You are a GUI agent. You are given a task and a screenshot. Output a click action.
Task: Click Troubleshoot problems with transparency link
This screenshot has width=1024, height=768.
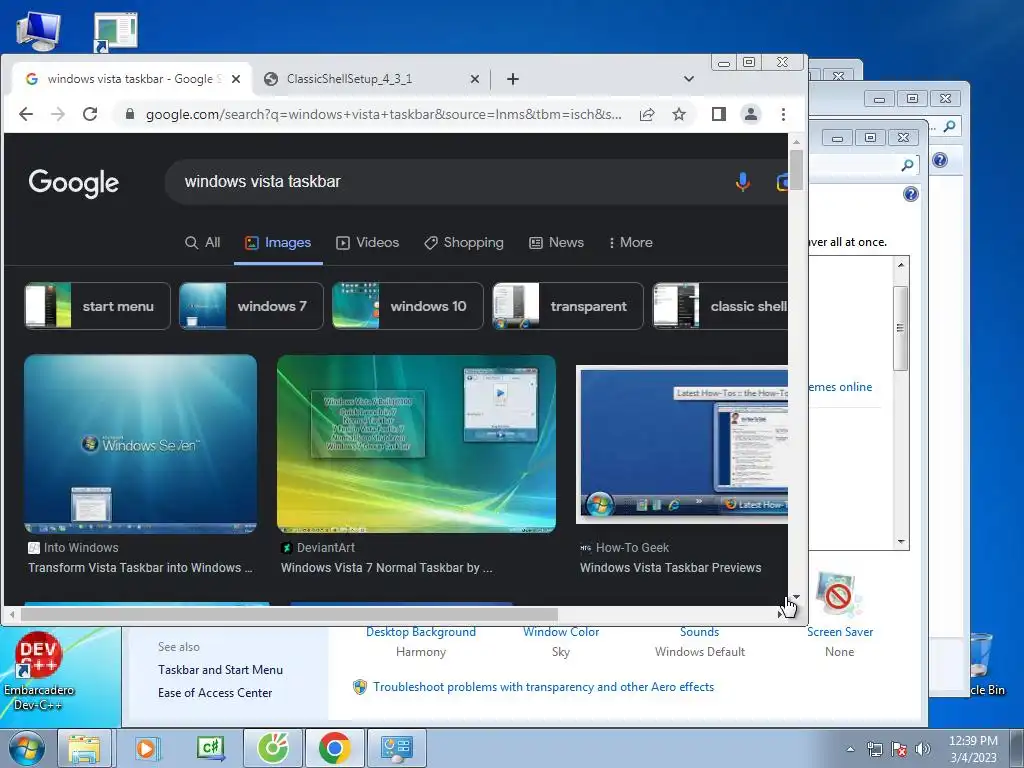pyautogui.click(x=543, y=686)
